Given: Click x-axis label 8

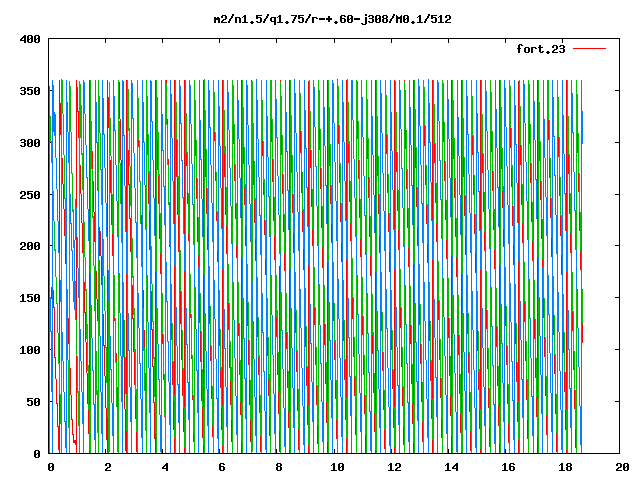Looking at the screenshot, I should coord(279,467).
